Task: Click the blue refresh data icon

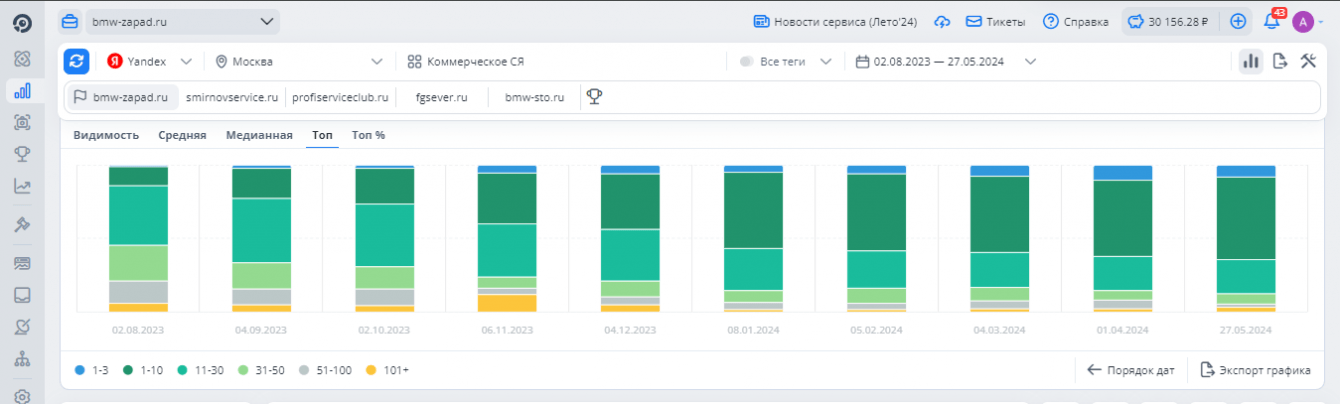Action: tap(77, 61)
